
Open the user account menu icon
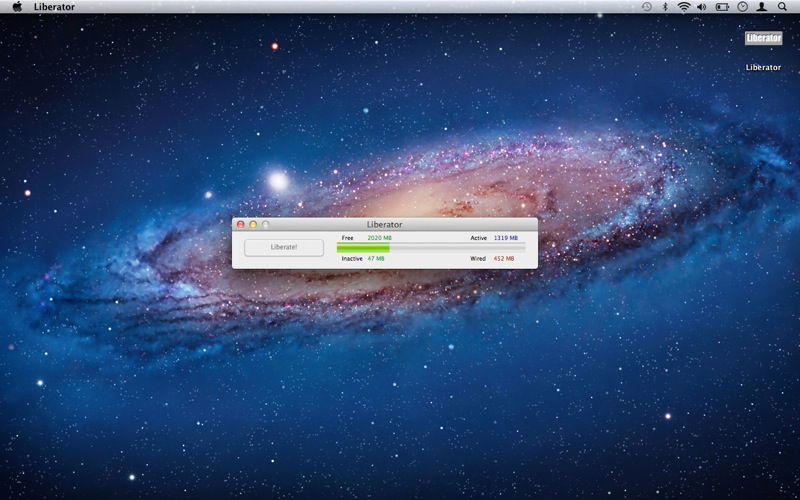pyautogui.click(x=762, y=7)
